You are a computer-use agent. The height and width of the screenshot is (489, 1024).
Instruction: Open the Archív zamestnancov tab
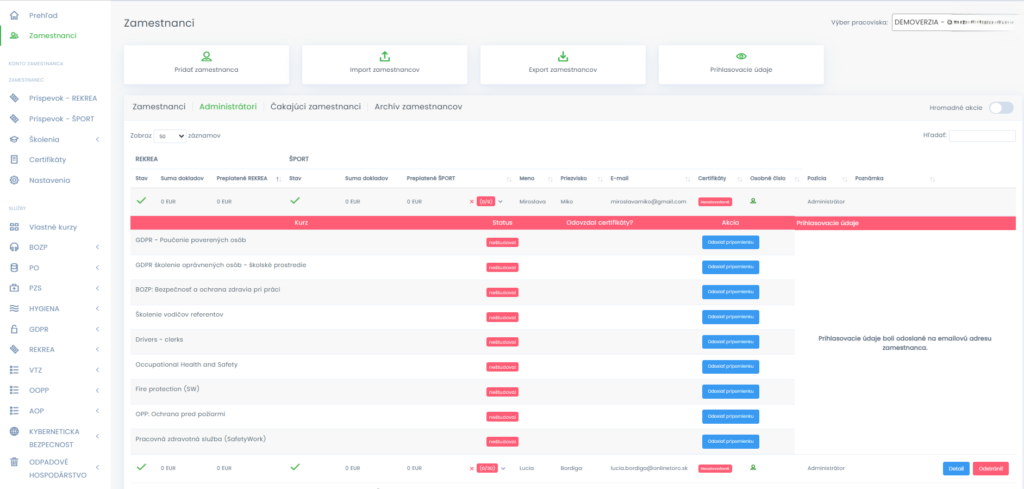click(418, 106)
